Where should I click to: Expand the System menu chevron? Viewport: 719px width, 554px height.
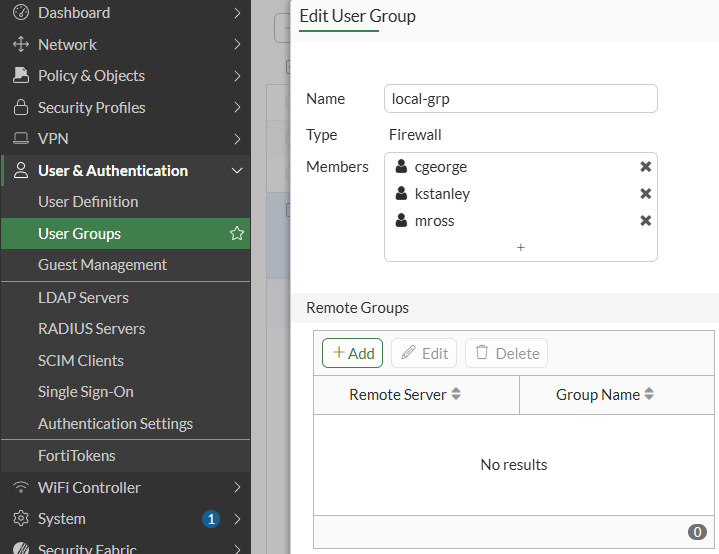(x=237, y=519)
